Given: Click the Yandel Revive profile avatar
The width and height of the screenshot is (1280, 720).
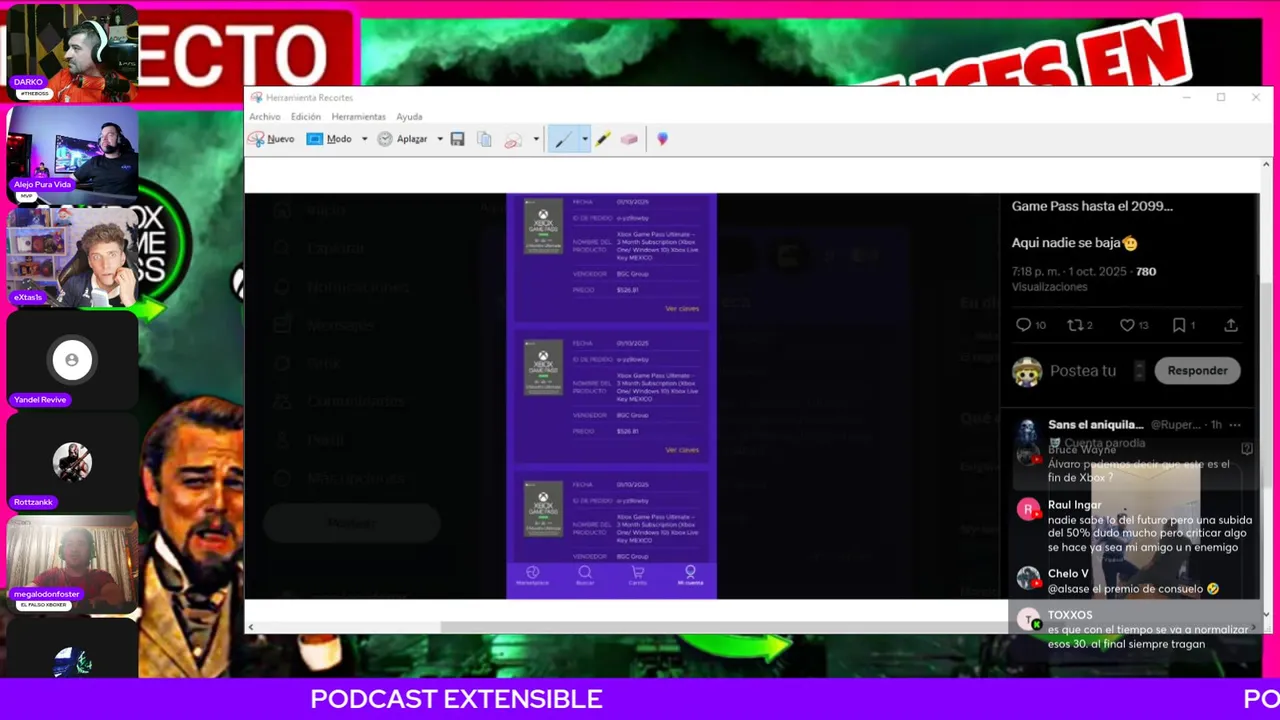Looking at the screenshot, I should coord(72,360).
